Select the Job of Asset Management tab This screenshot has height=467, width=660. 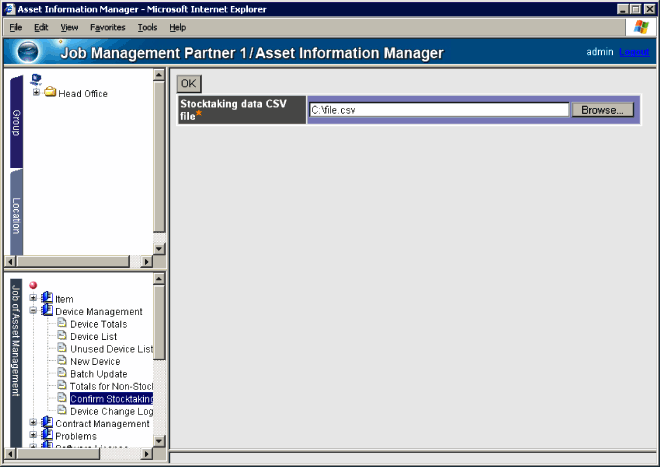[x=16, y=362]
